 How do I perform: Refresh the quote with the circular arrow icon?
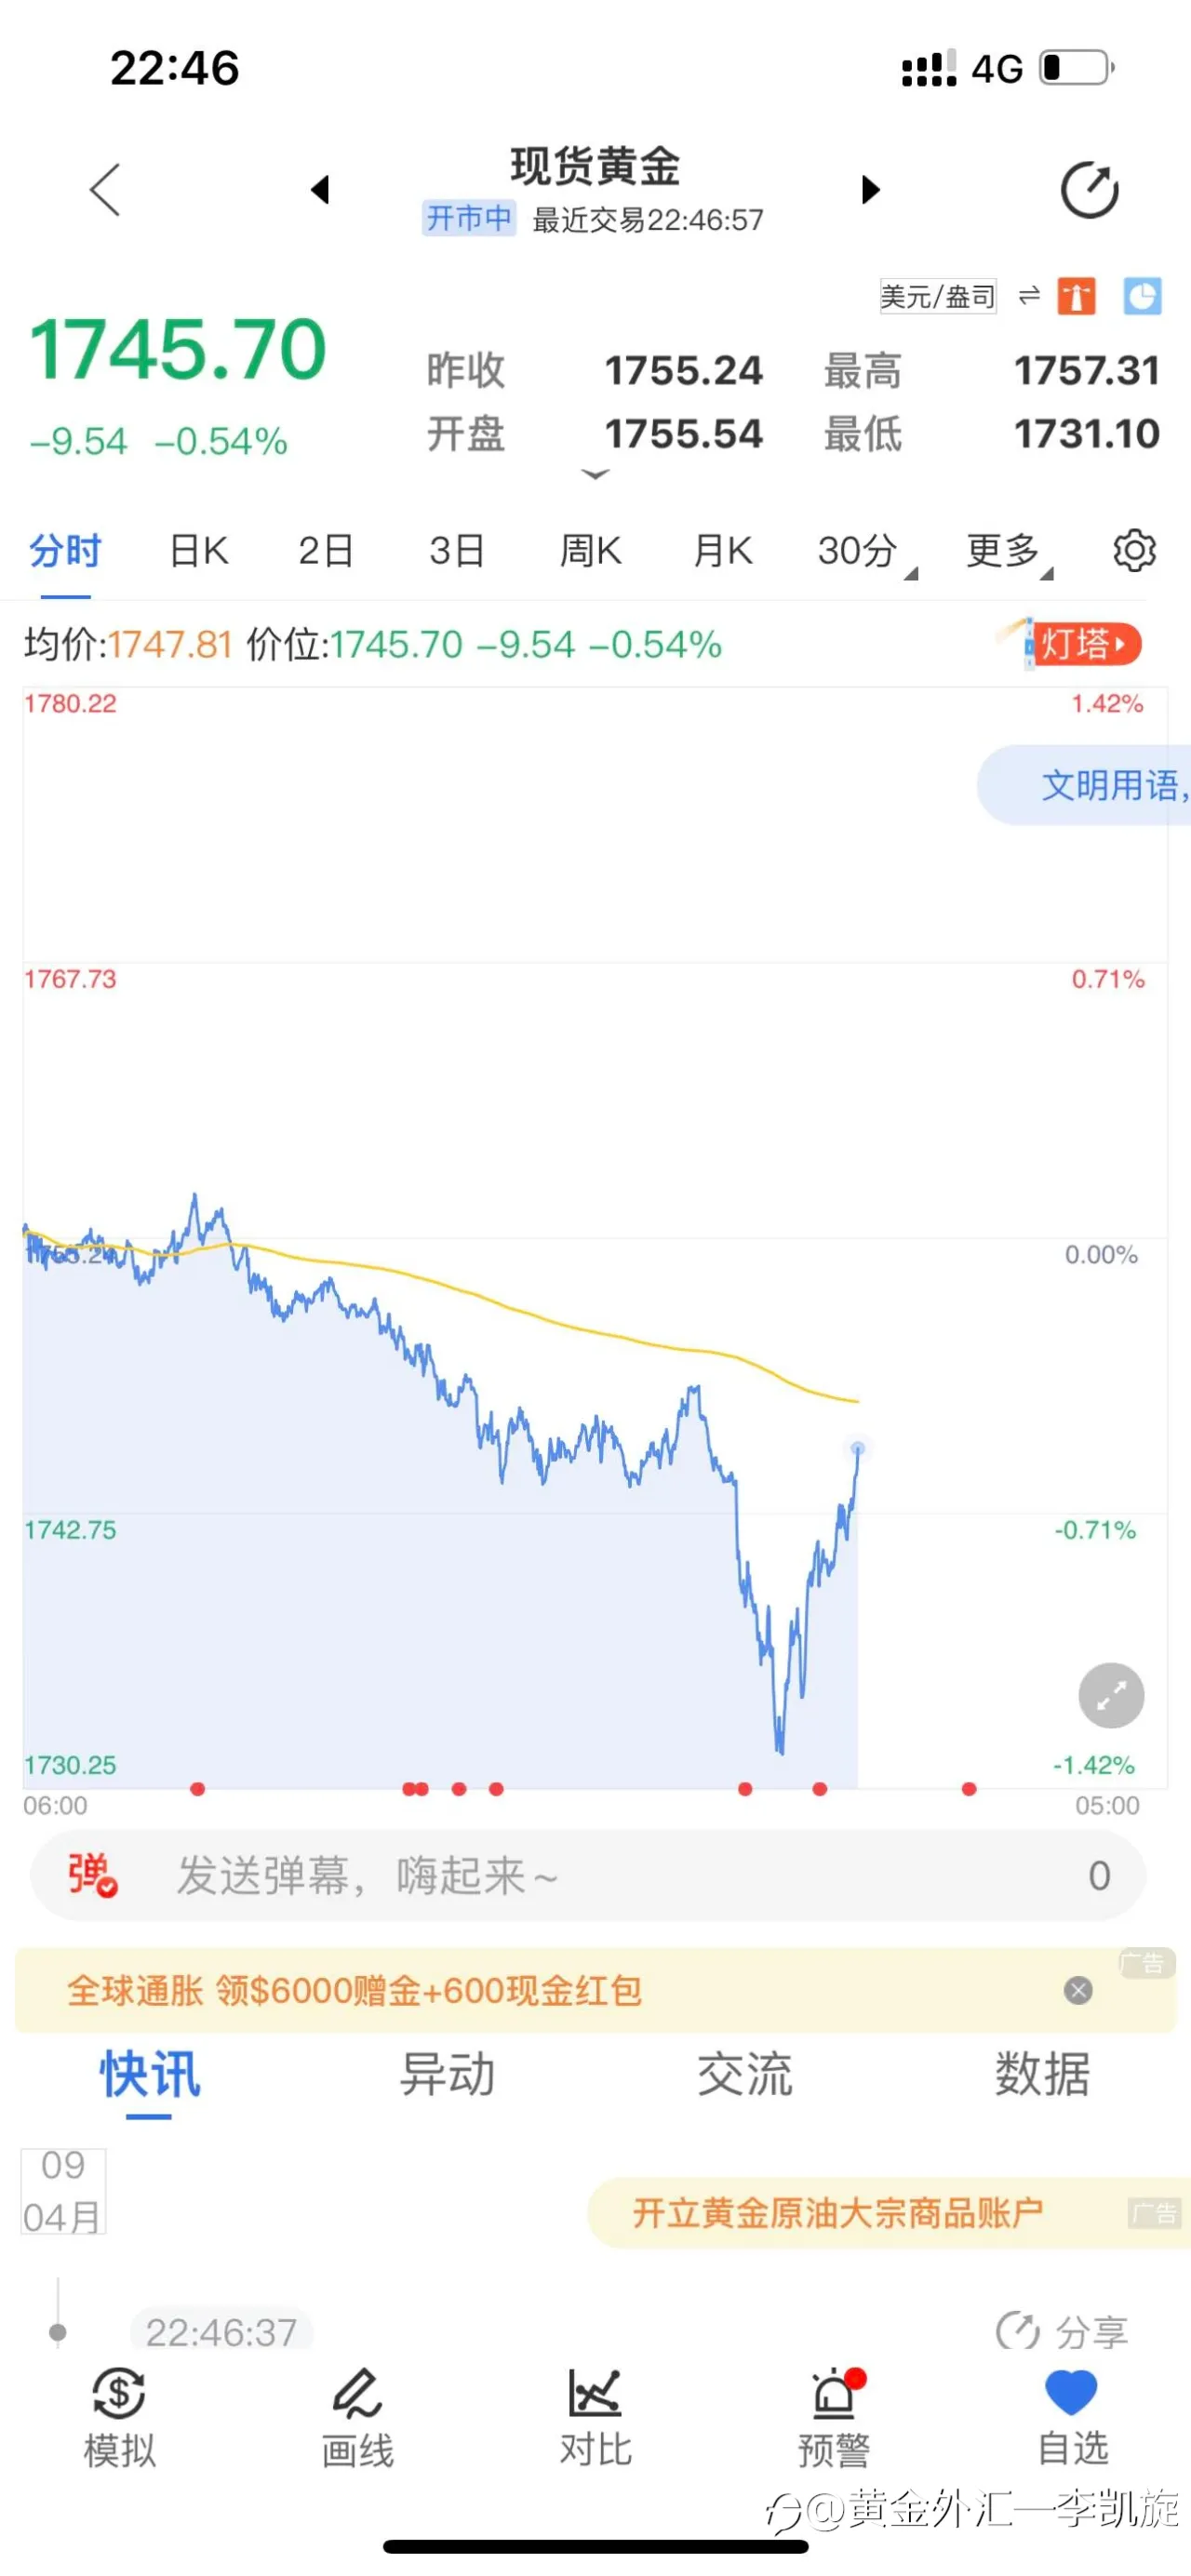tap(1089, 189)
